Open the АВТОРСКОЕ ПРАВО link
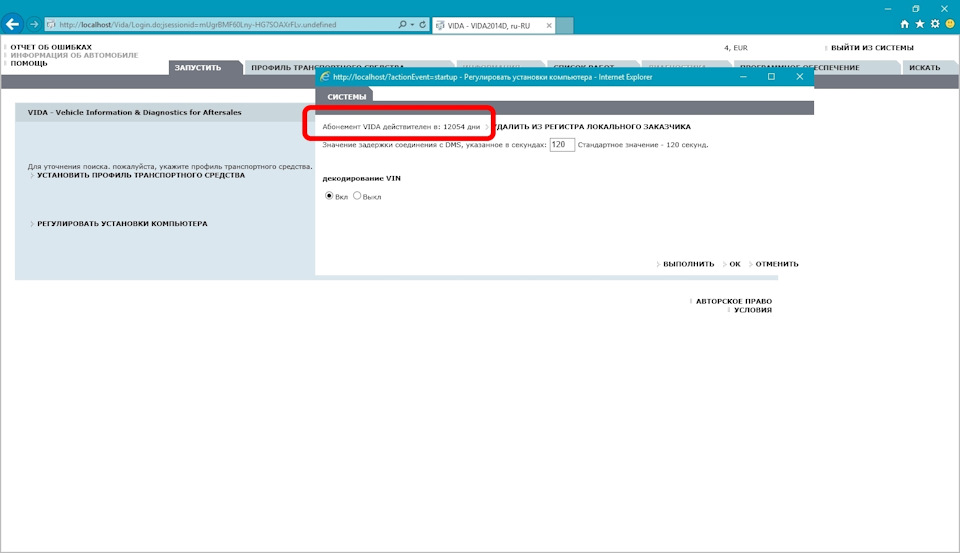 tap(733, 301)
